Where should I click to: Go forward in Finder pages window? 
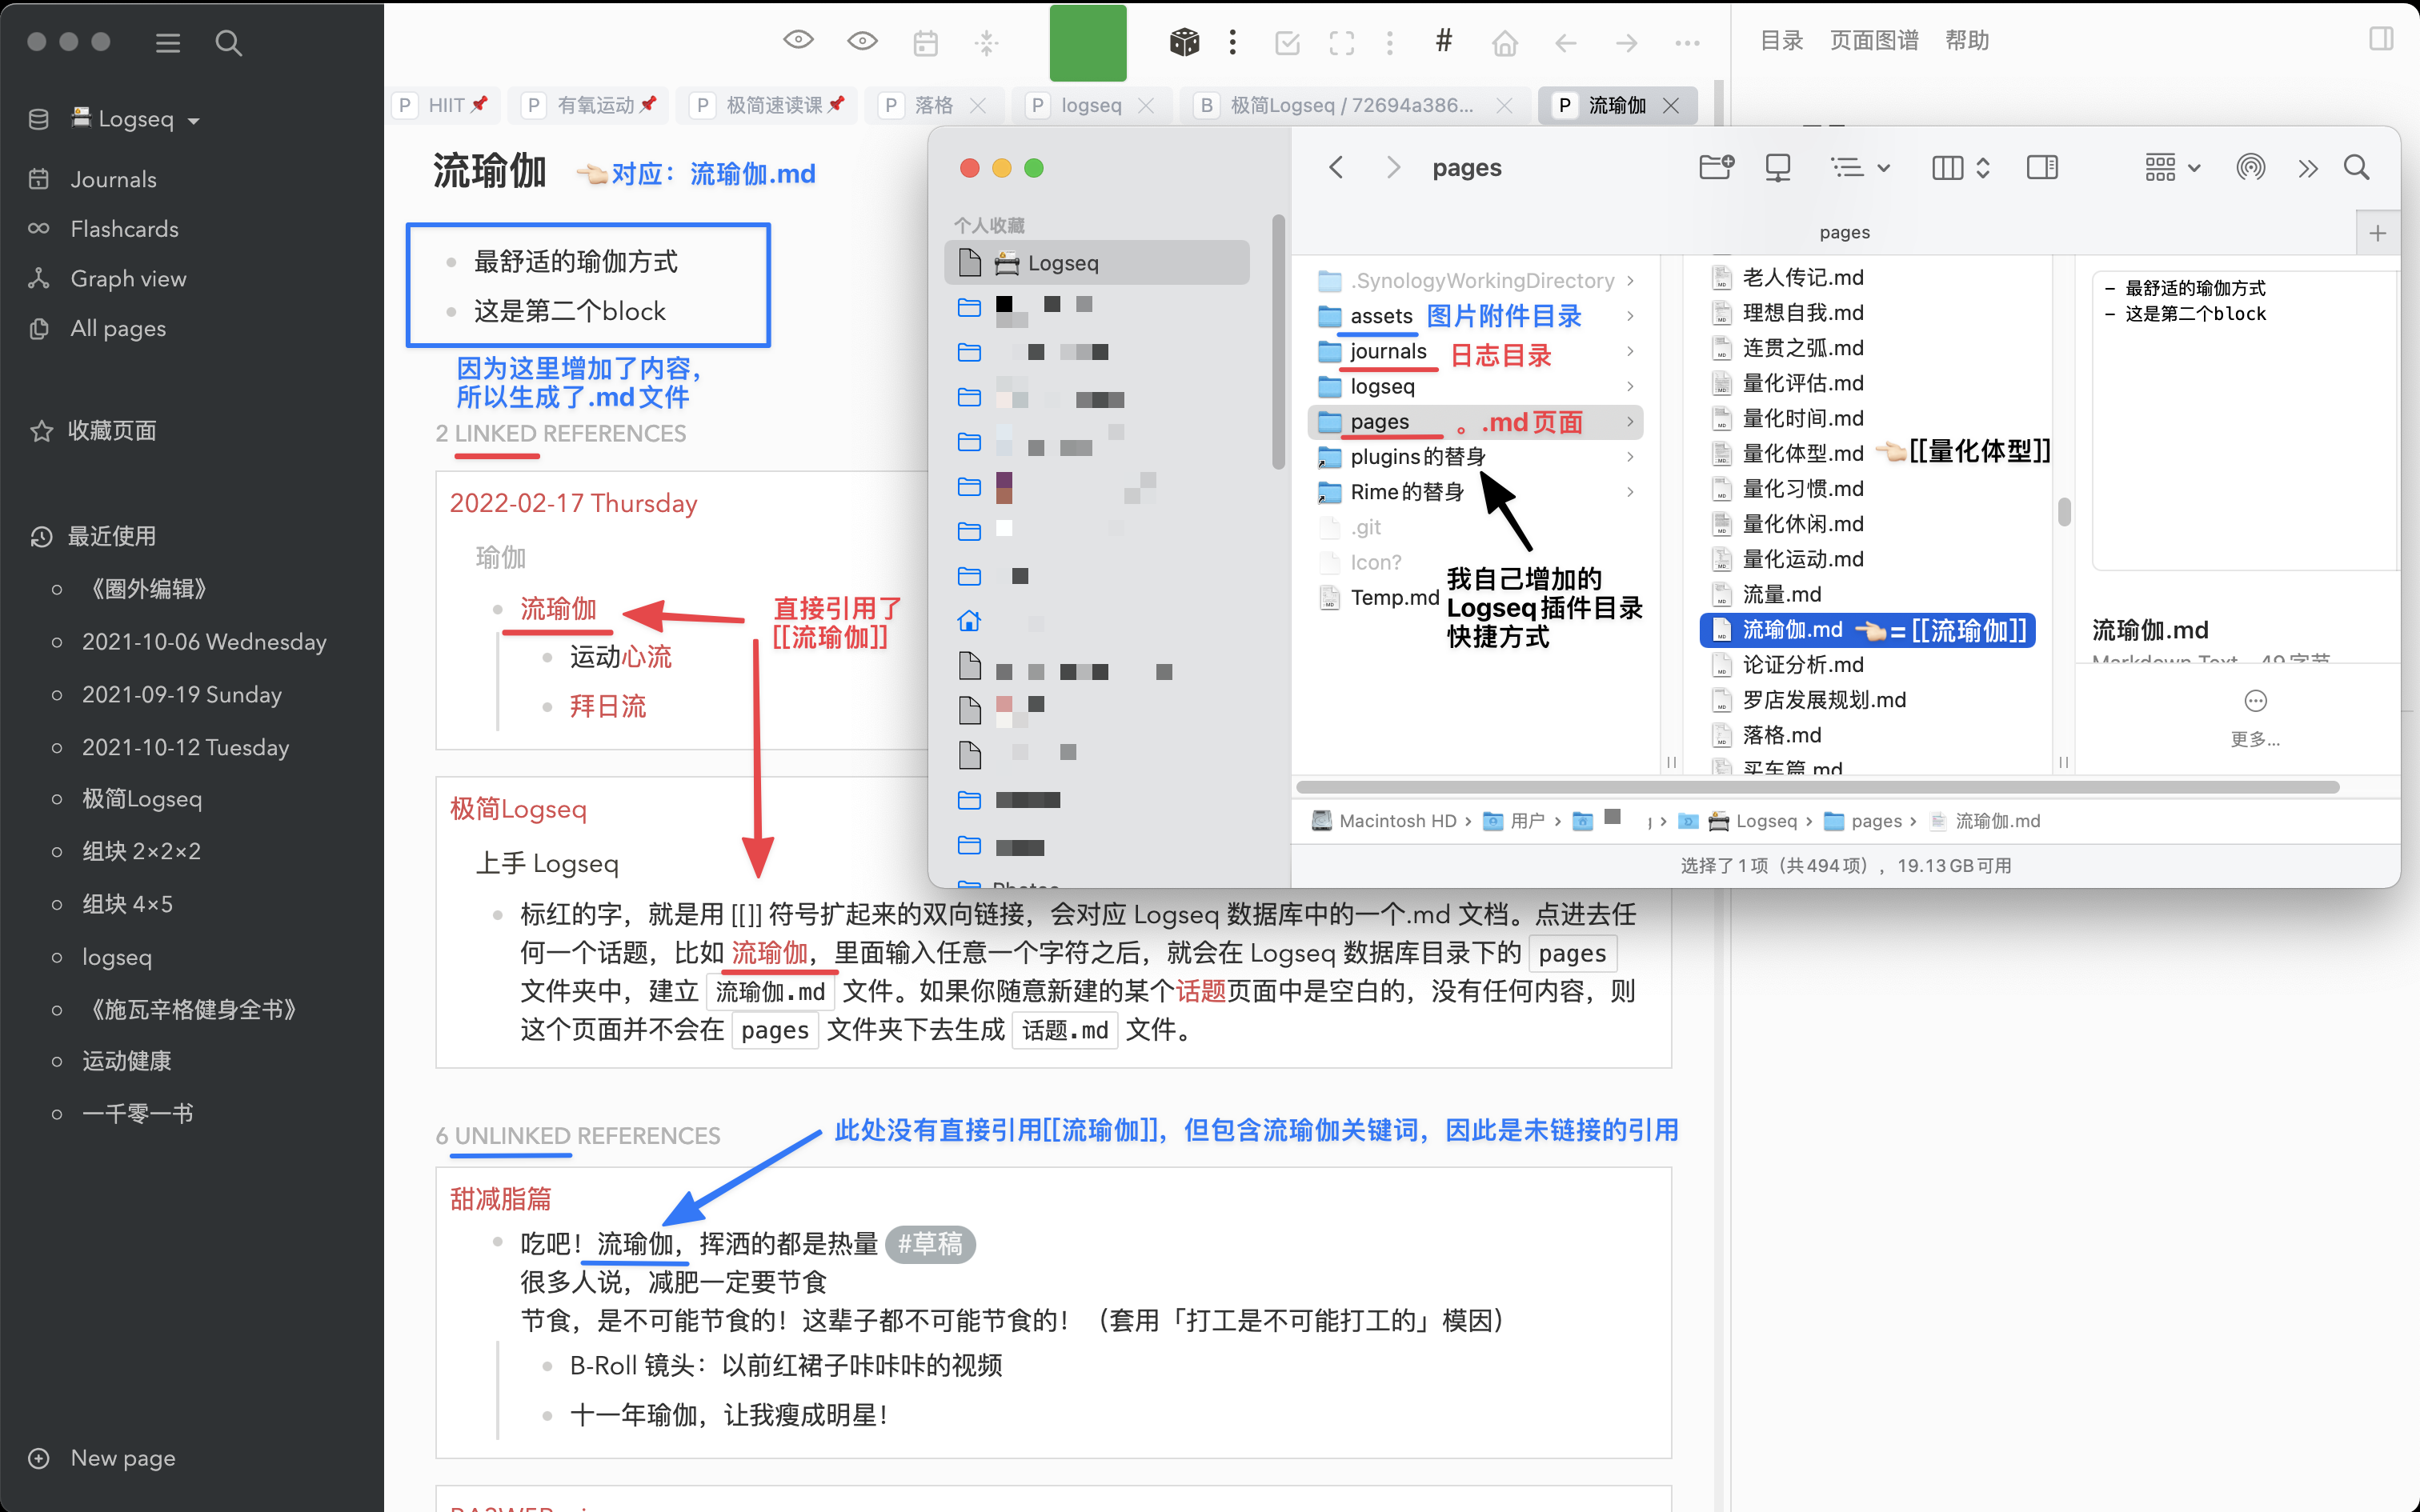1393,167
